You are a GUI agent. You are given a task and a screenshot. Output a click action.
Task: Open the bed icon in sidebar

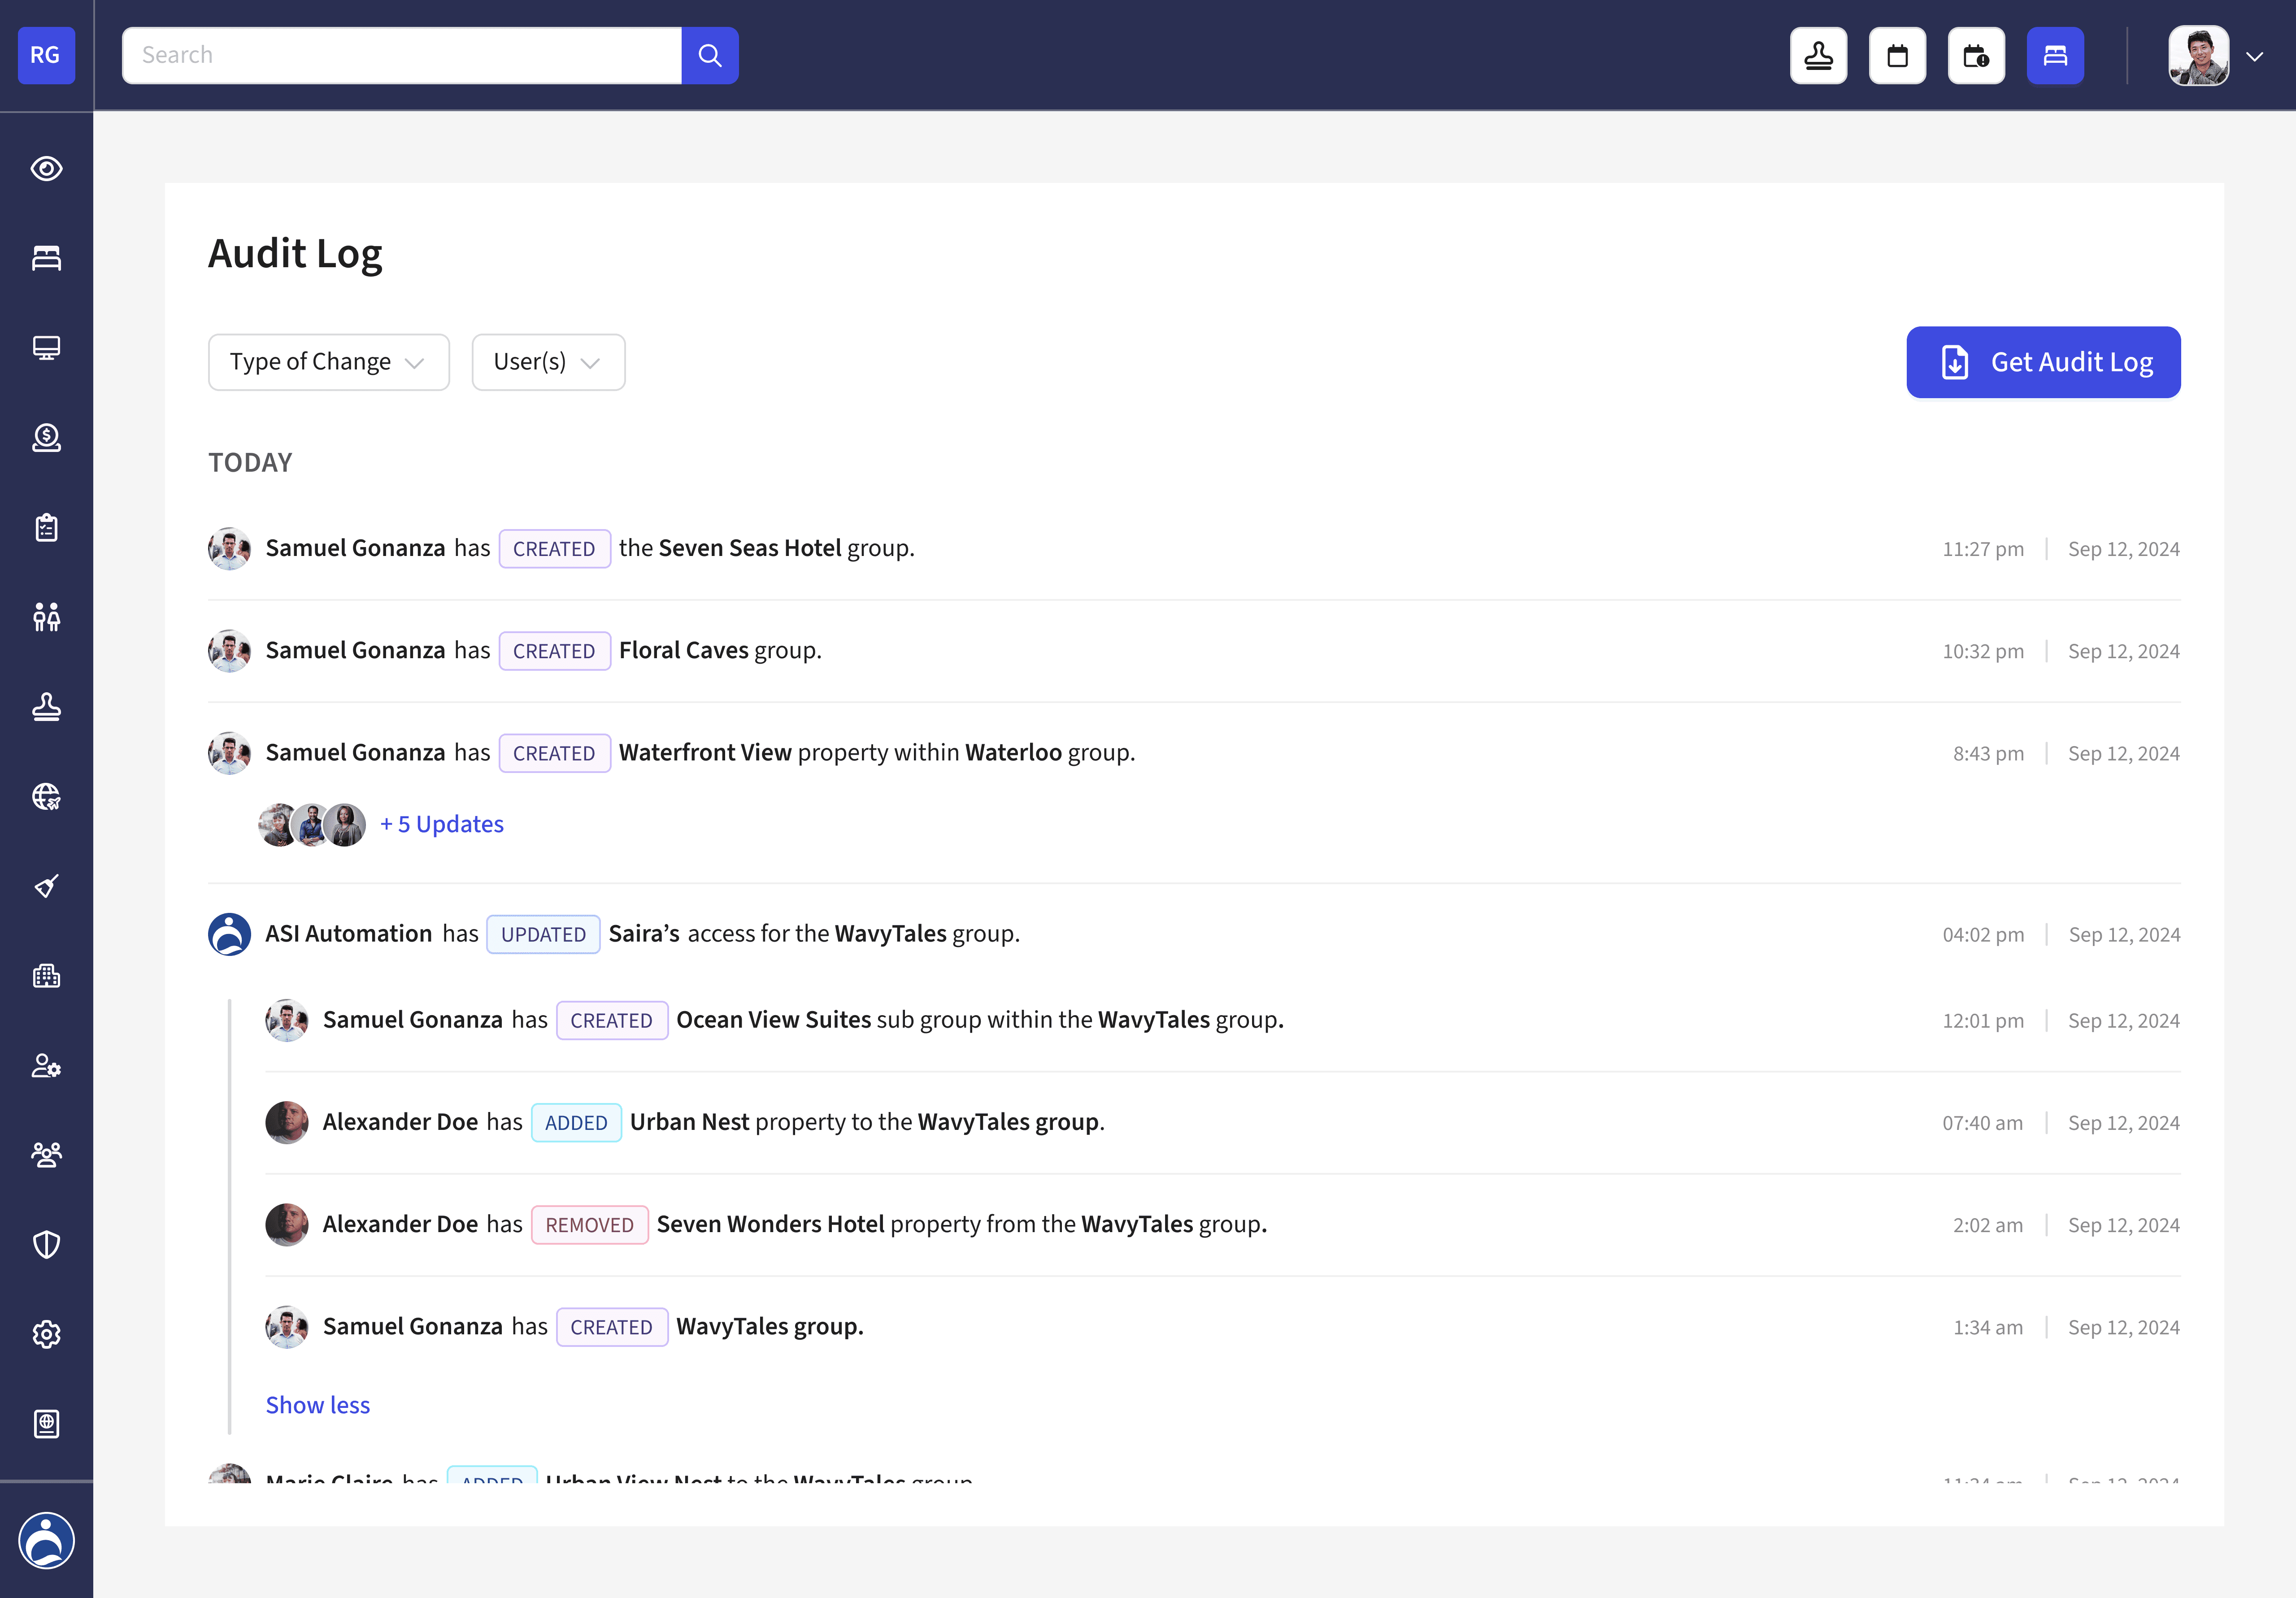pos(46,258)
